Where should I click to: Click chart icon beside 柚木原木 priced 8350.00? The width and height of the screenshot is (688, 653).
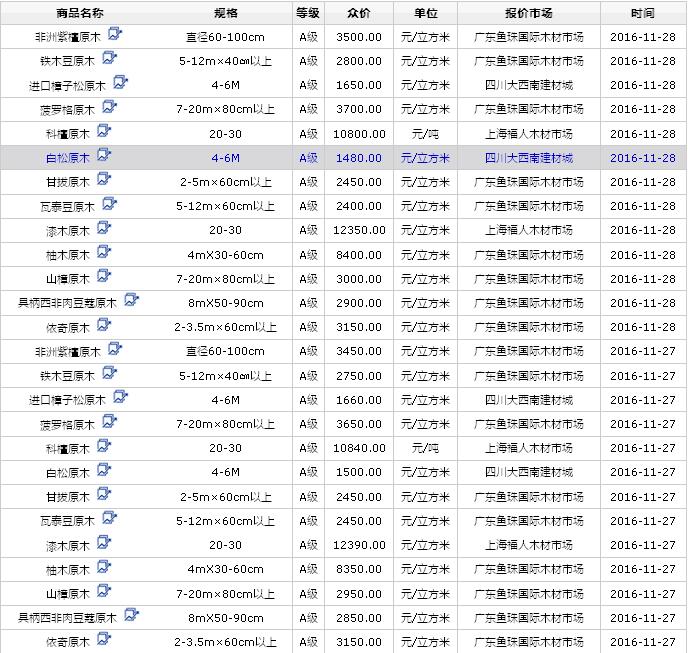pyautogui.click(x=104, y=568)
